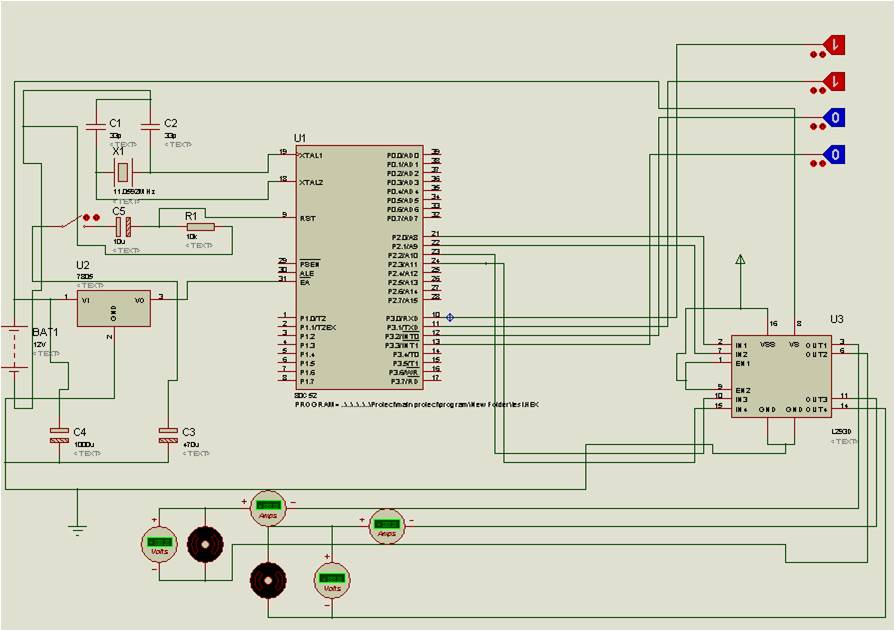Click the P2.0/A8 pin label

point(405,238)
